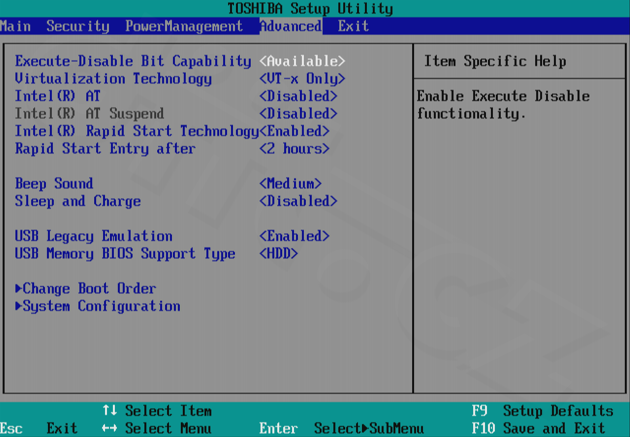Click the Enter Select SubMenu hint
Image resolution: width=630 pixels, height=437 pixels.
click(x=341, y=428)
